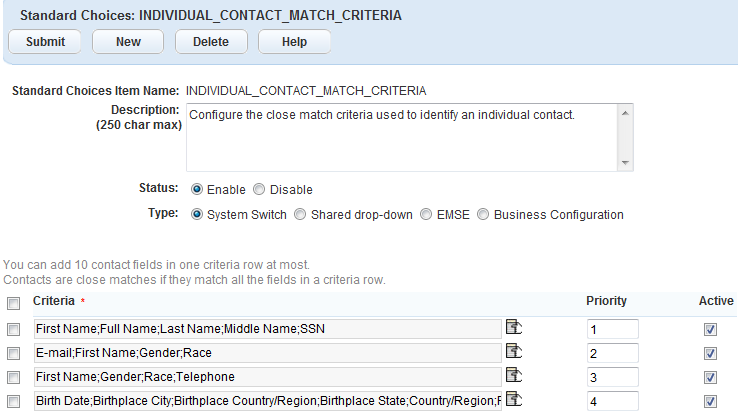738x415 pixels.
Task: Open field picker icon for Birth Date criteria row
Action: pos(514,400)
